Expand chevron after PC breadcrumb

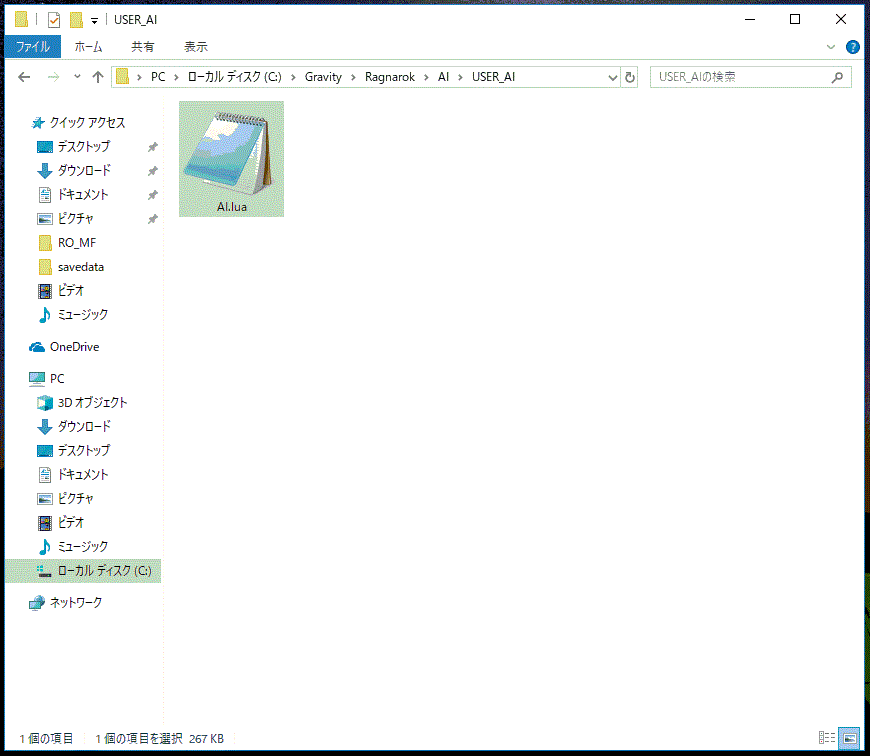pyautogui.click(x=176, y=77)
